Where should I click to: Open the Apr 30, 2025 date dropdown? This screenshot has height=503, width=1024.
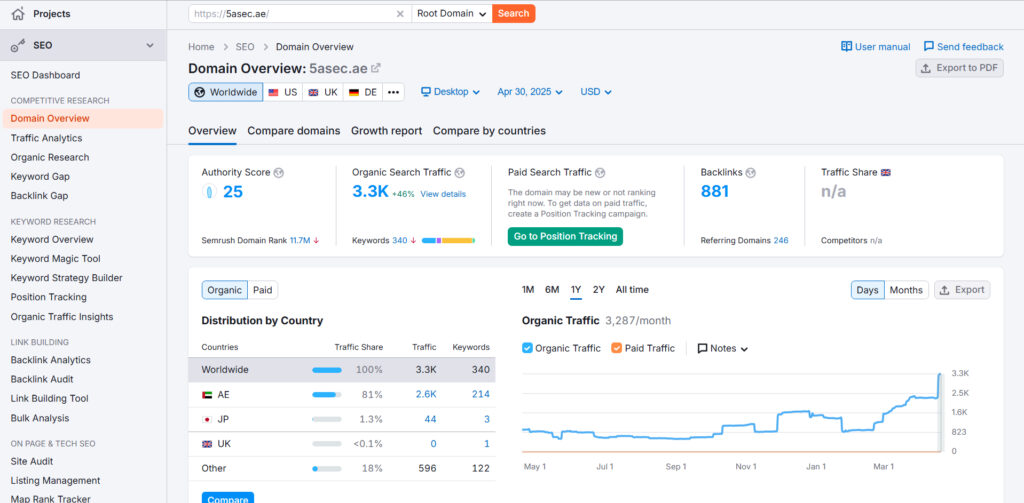[x=530, y=92]
